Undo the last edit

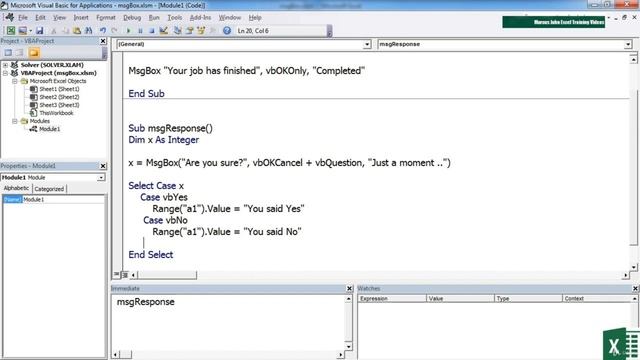pos(102,31)
